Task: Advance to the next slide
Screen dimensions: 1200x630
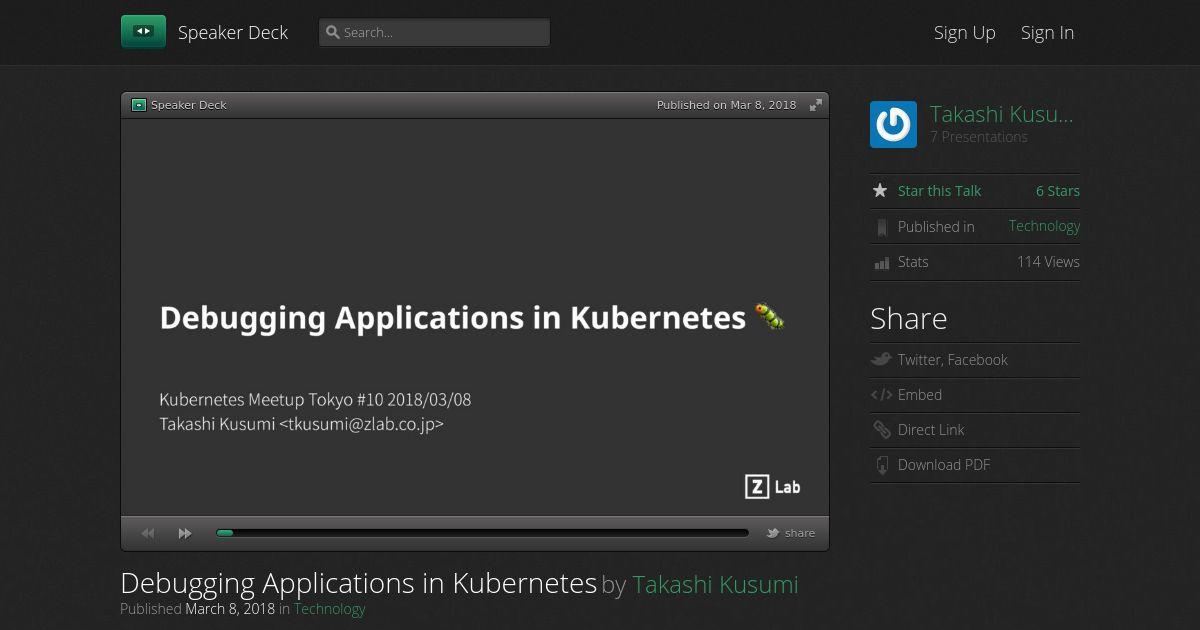Action: click(185, 533)
